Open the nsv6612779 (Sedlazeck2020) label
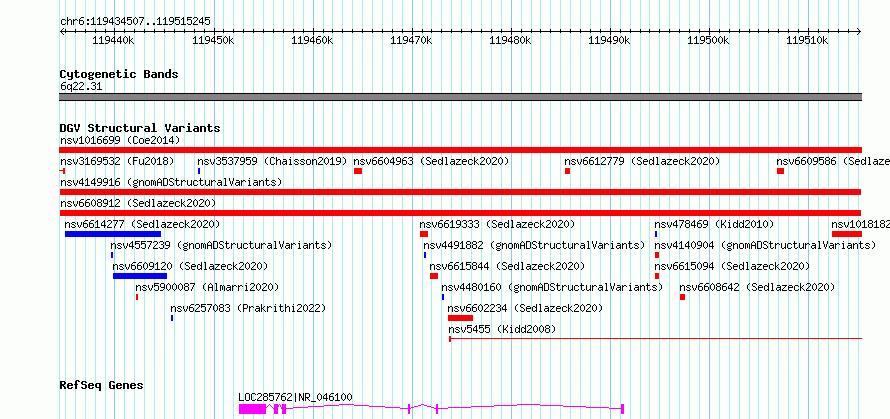Image resolution: width=890 pixels, height=419 pixels. click(x=642, y=161)
